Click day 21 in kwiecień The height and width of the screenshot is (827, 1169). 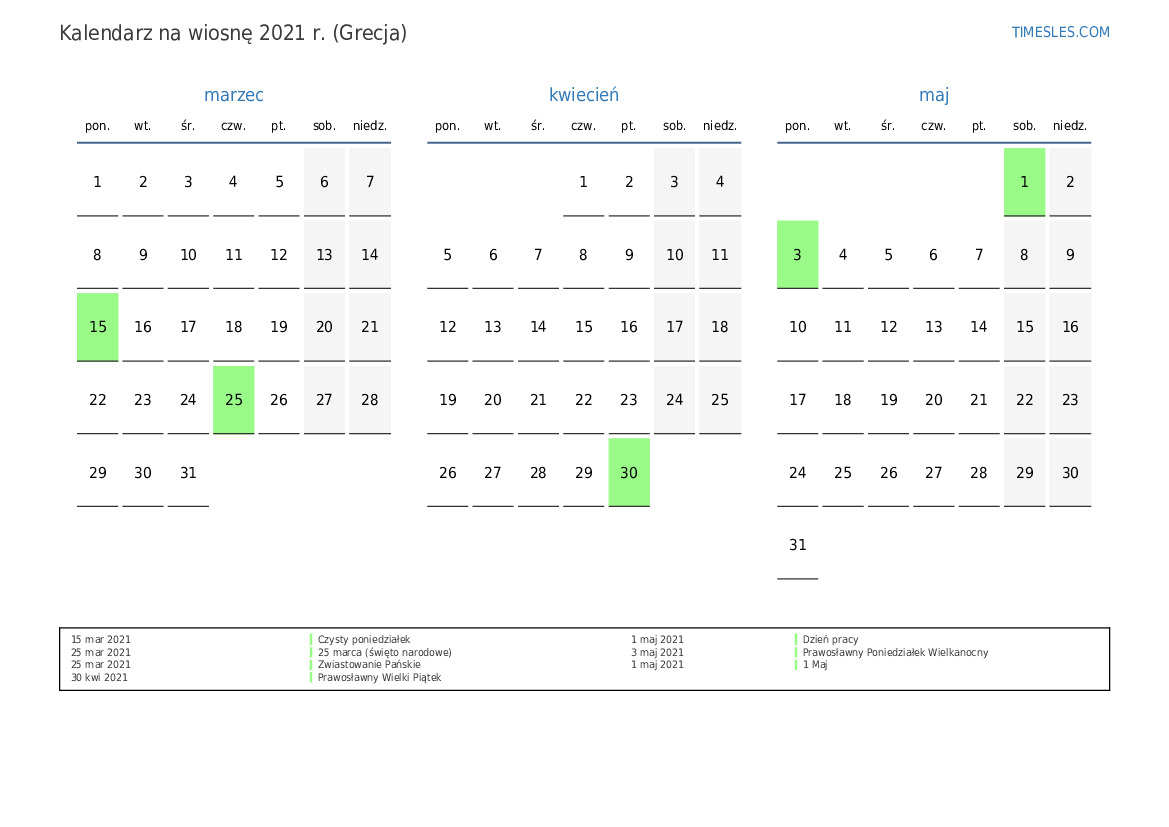(538, 400)
